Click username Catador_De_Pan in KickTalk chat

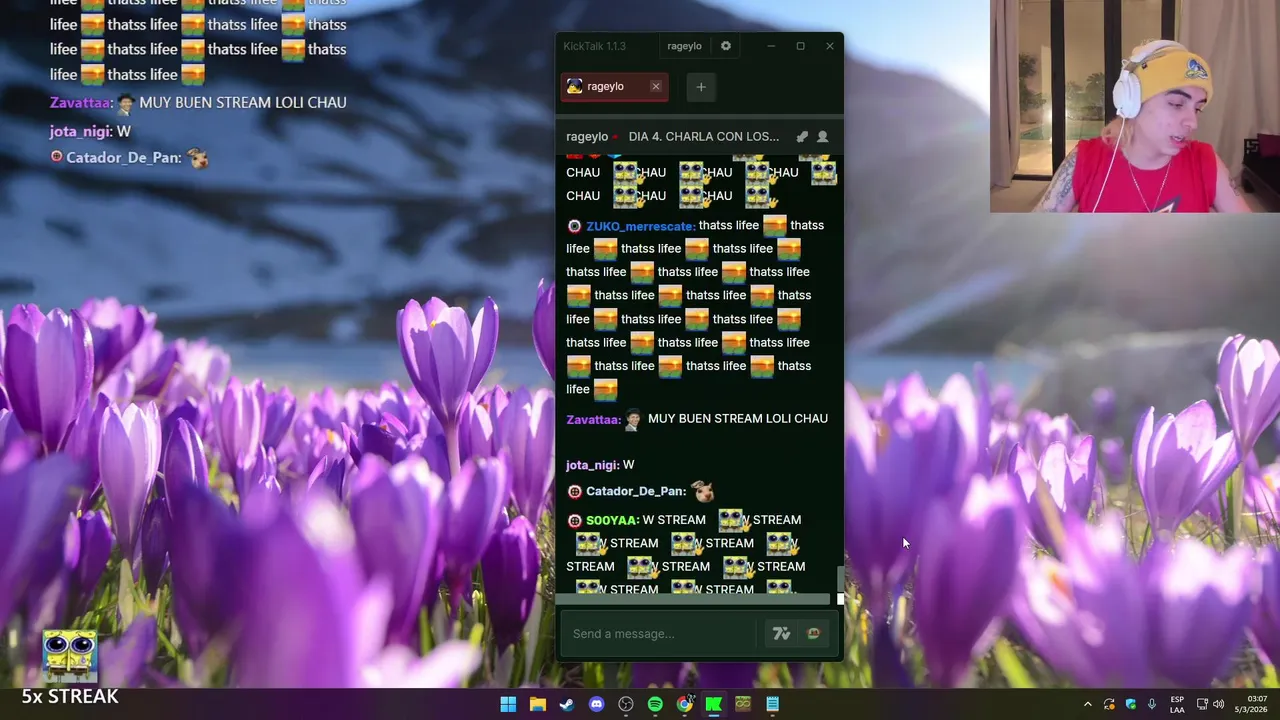click(636, 491)
